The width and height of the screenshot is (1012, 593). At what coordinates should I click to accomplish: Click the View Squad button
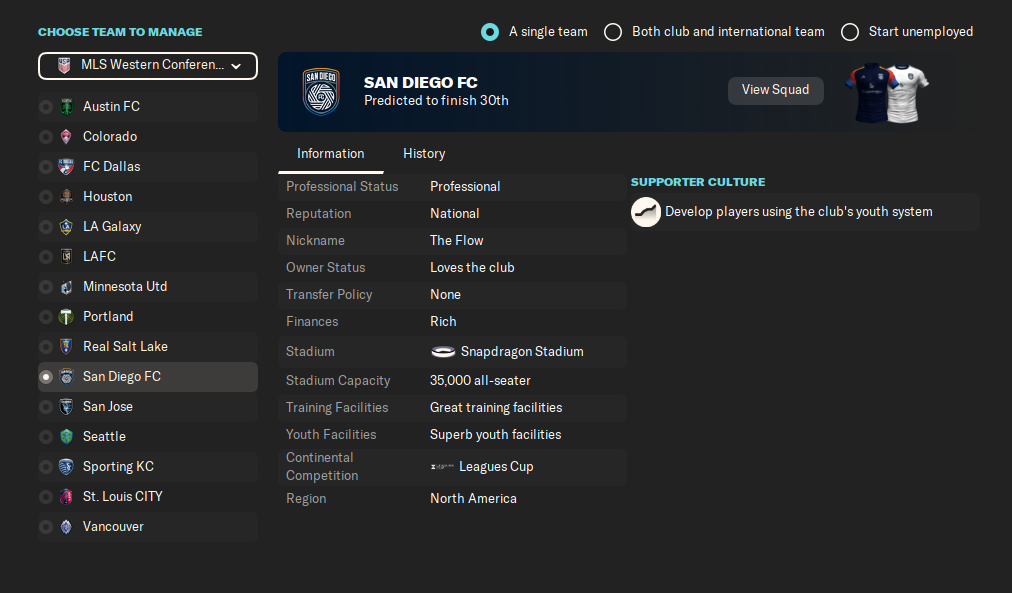coord(775,90)
